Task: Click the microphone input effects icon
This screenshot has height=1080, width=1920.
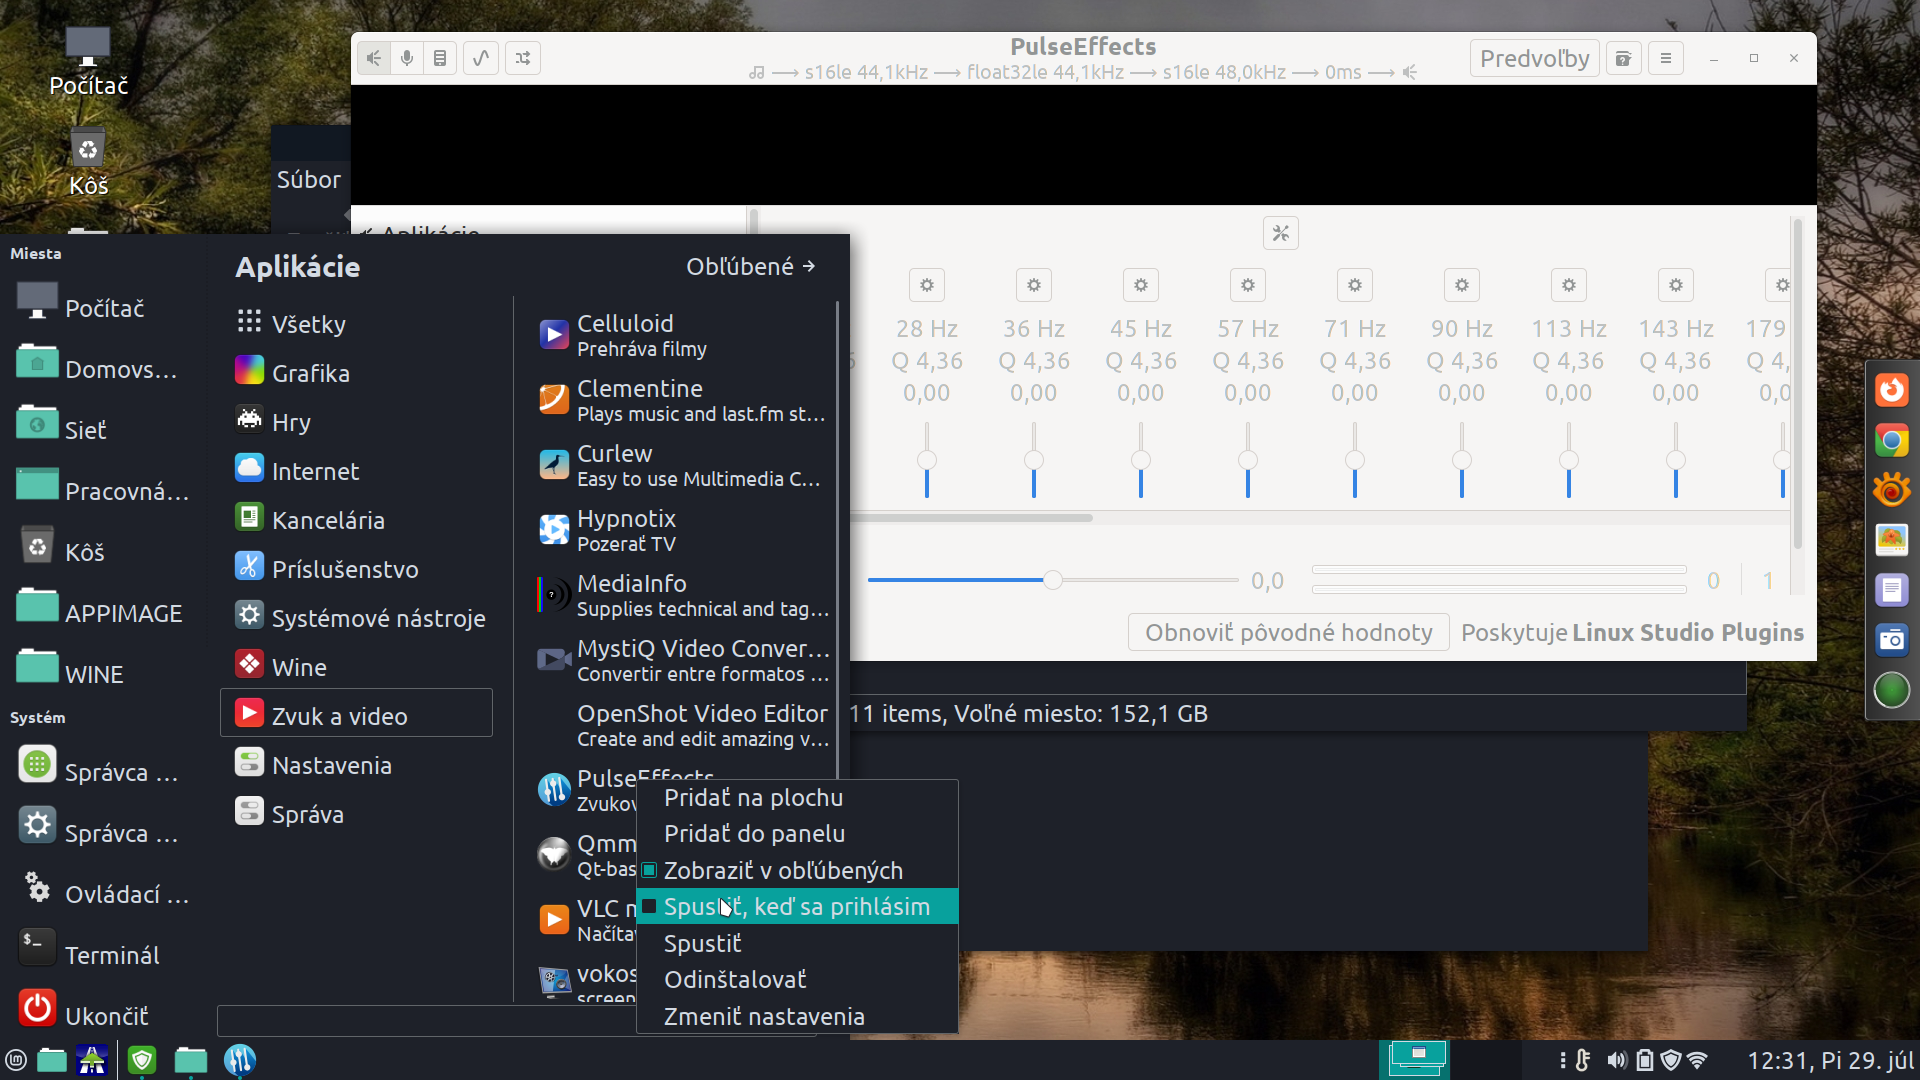Action: point(406,58)
